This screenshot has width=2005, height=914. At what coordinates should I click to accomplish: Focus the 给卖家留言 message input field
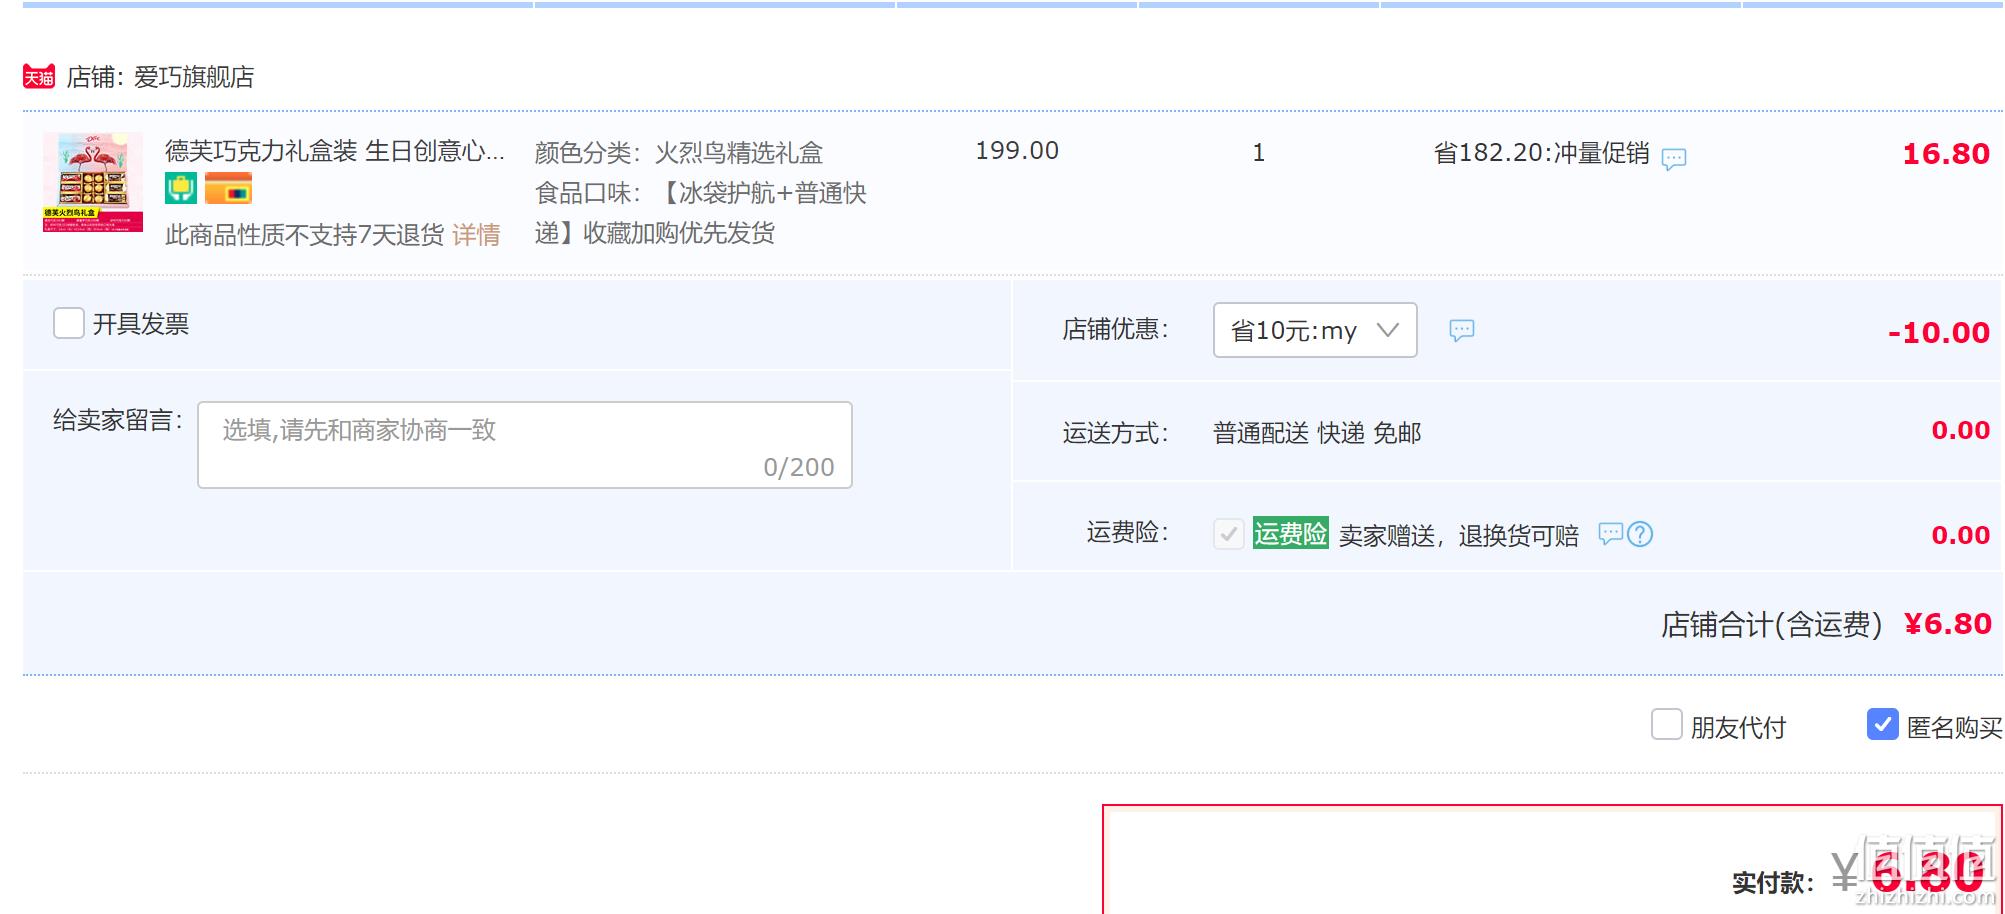click(x=525, y=445)
